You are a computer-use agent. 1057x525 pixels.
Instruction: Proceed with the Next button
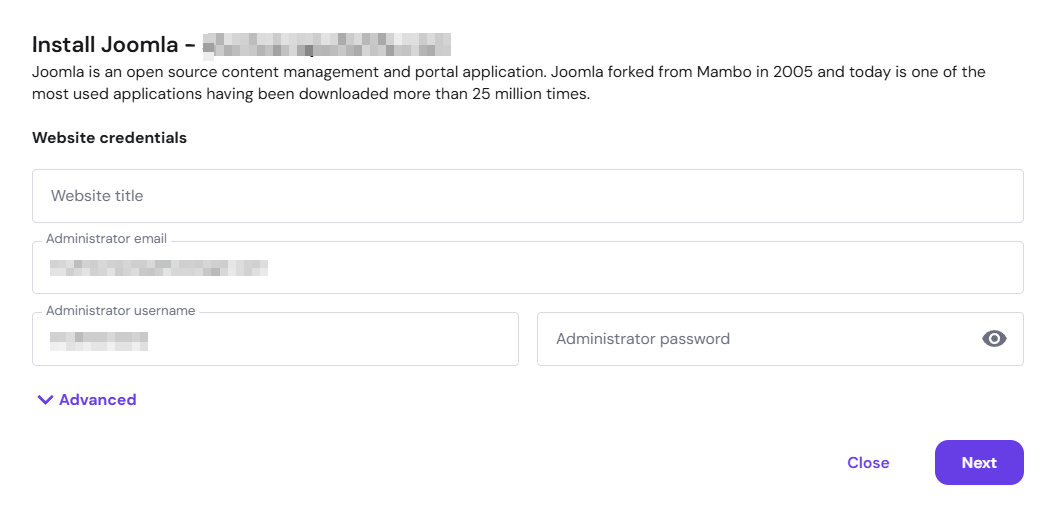(x=979, y=462)
